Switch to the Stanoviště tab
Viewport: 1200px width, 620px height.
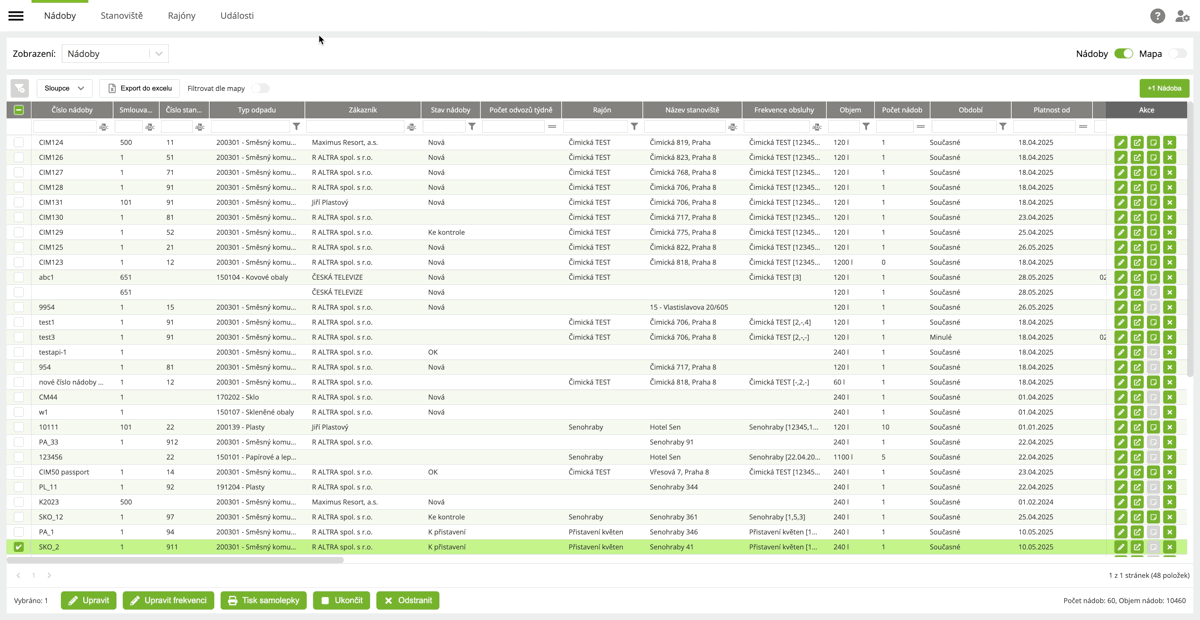121,16
